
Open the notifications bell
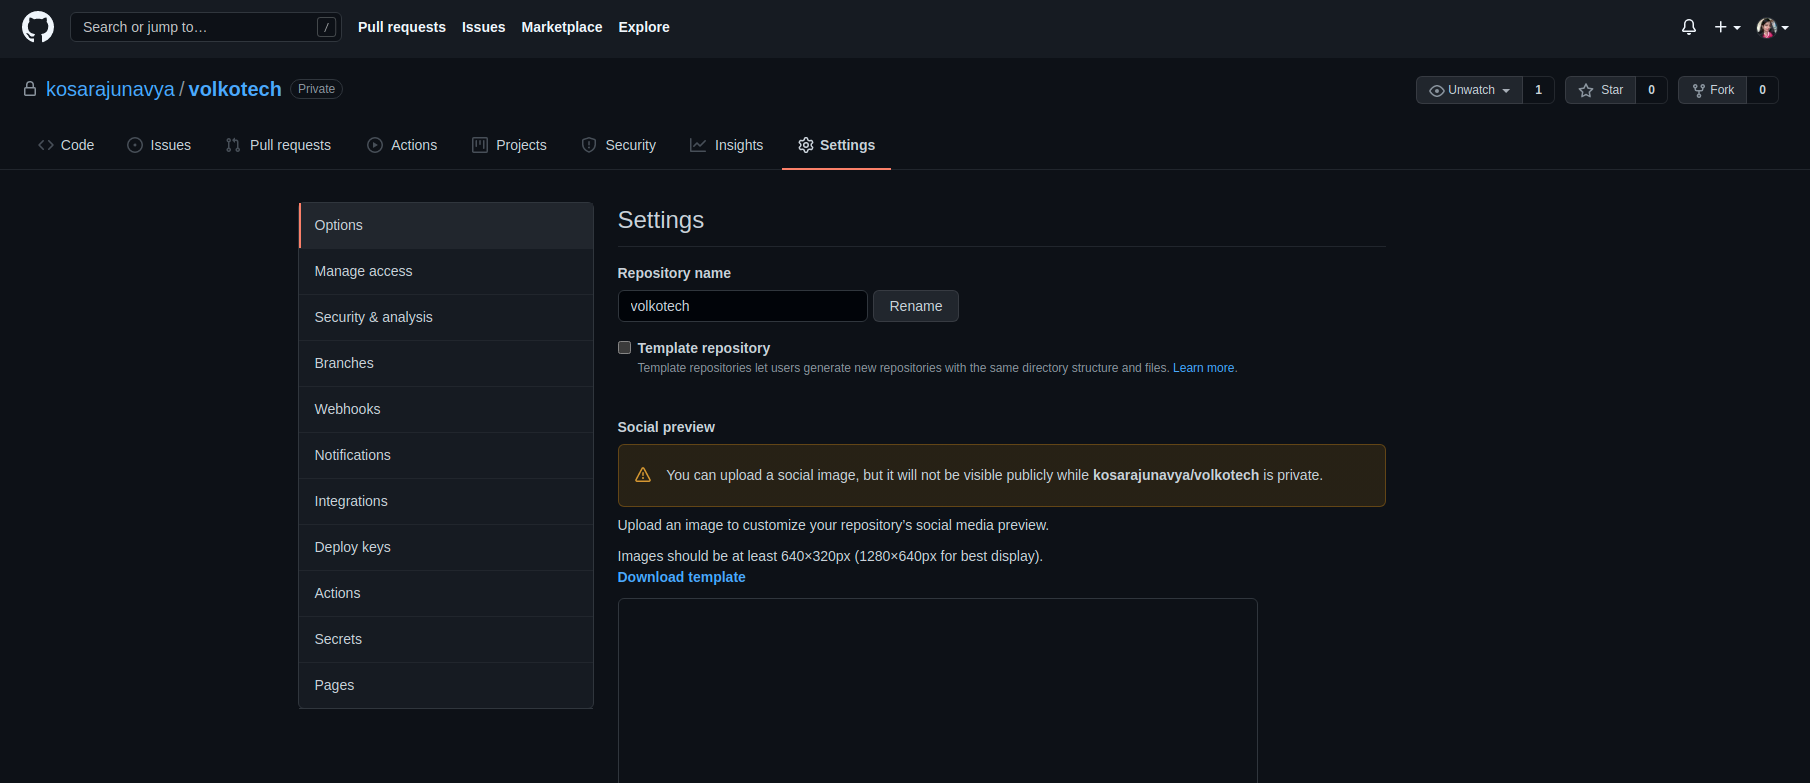tap(1689, 27)
